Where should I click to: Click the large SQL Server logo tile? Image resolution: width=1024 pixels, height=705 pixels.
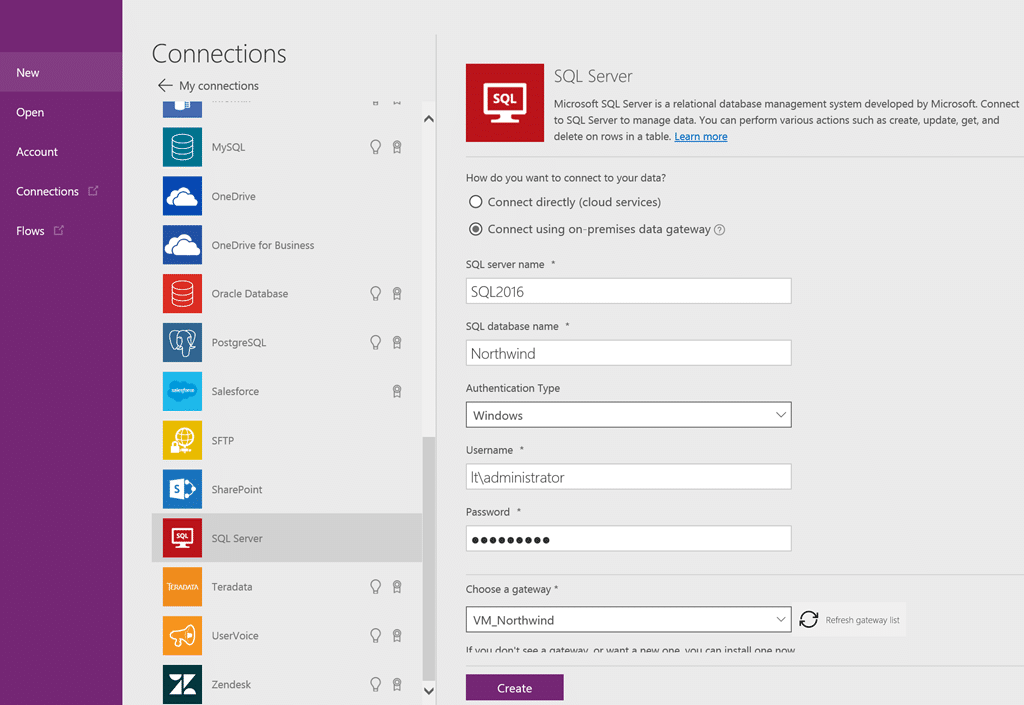504,102
